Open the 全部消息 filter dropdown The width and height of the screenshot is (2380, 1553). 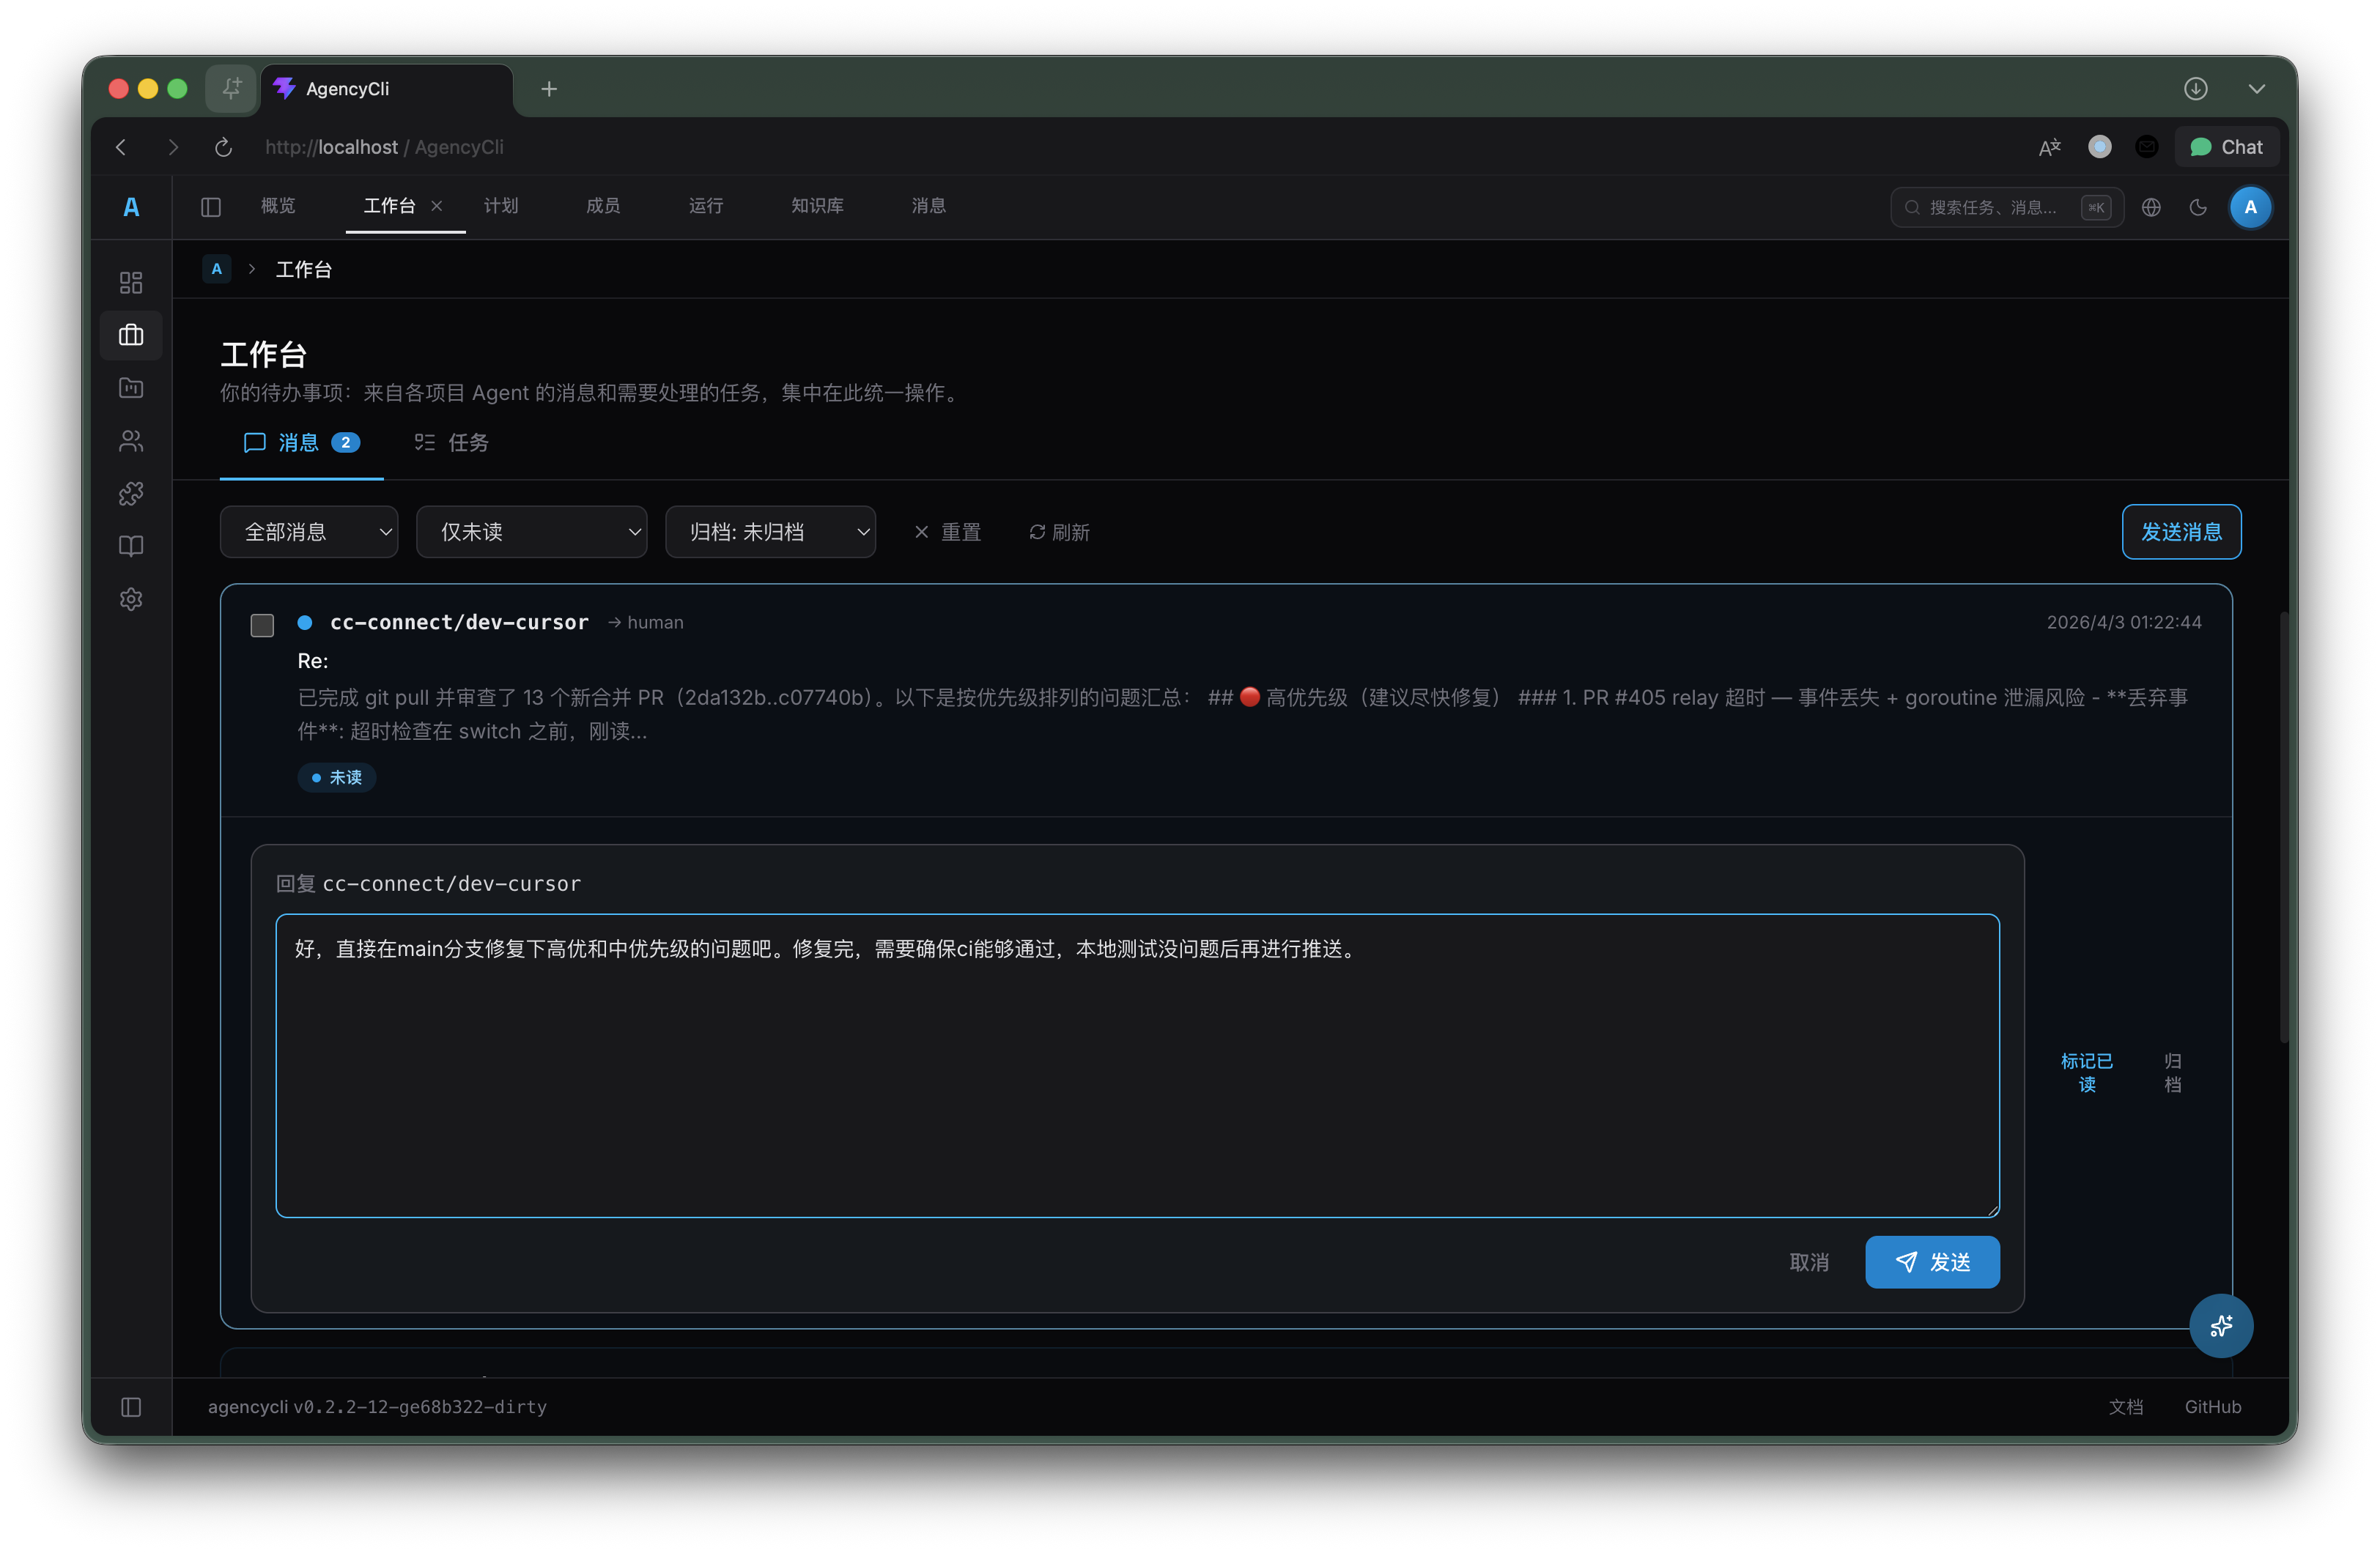pyautogui.click(x=308, y=532)
